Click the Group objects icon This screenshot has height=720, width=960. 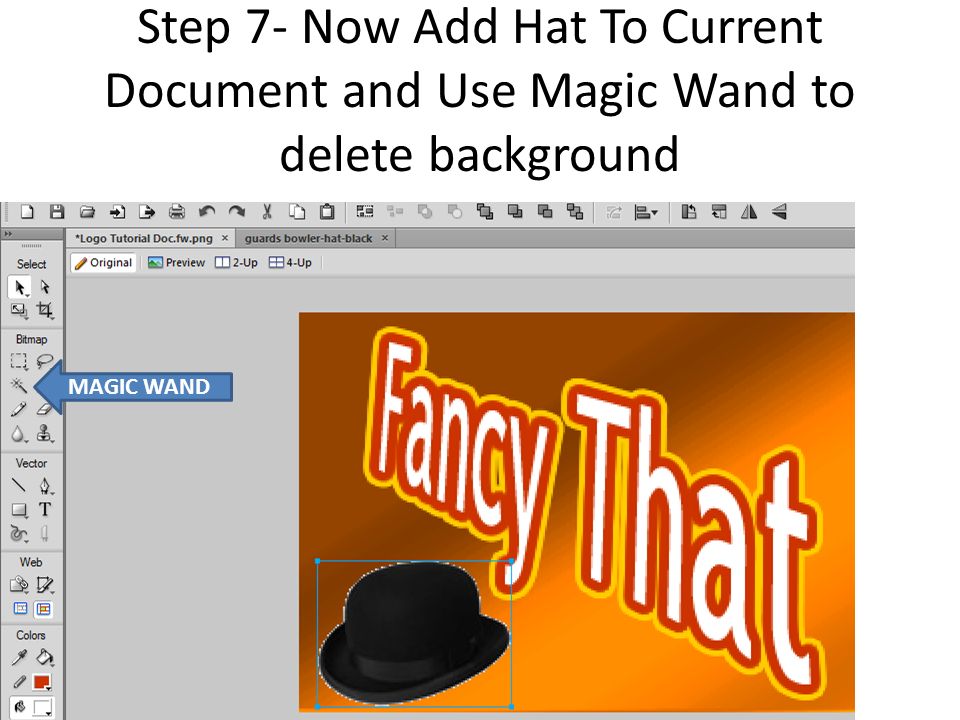click(x=365, y=212)
